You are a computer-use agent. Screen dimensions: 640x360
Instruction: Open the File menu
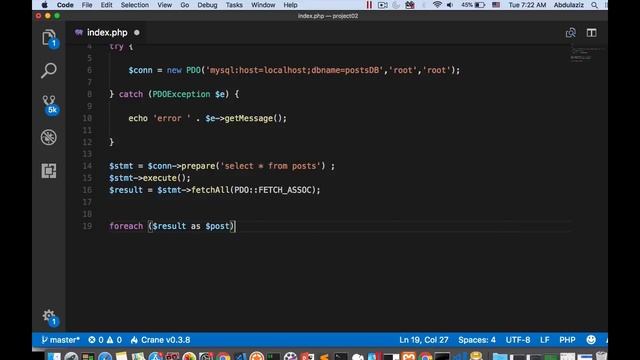click(87, 5)
